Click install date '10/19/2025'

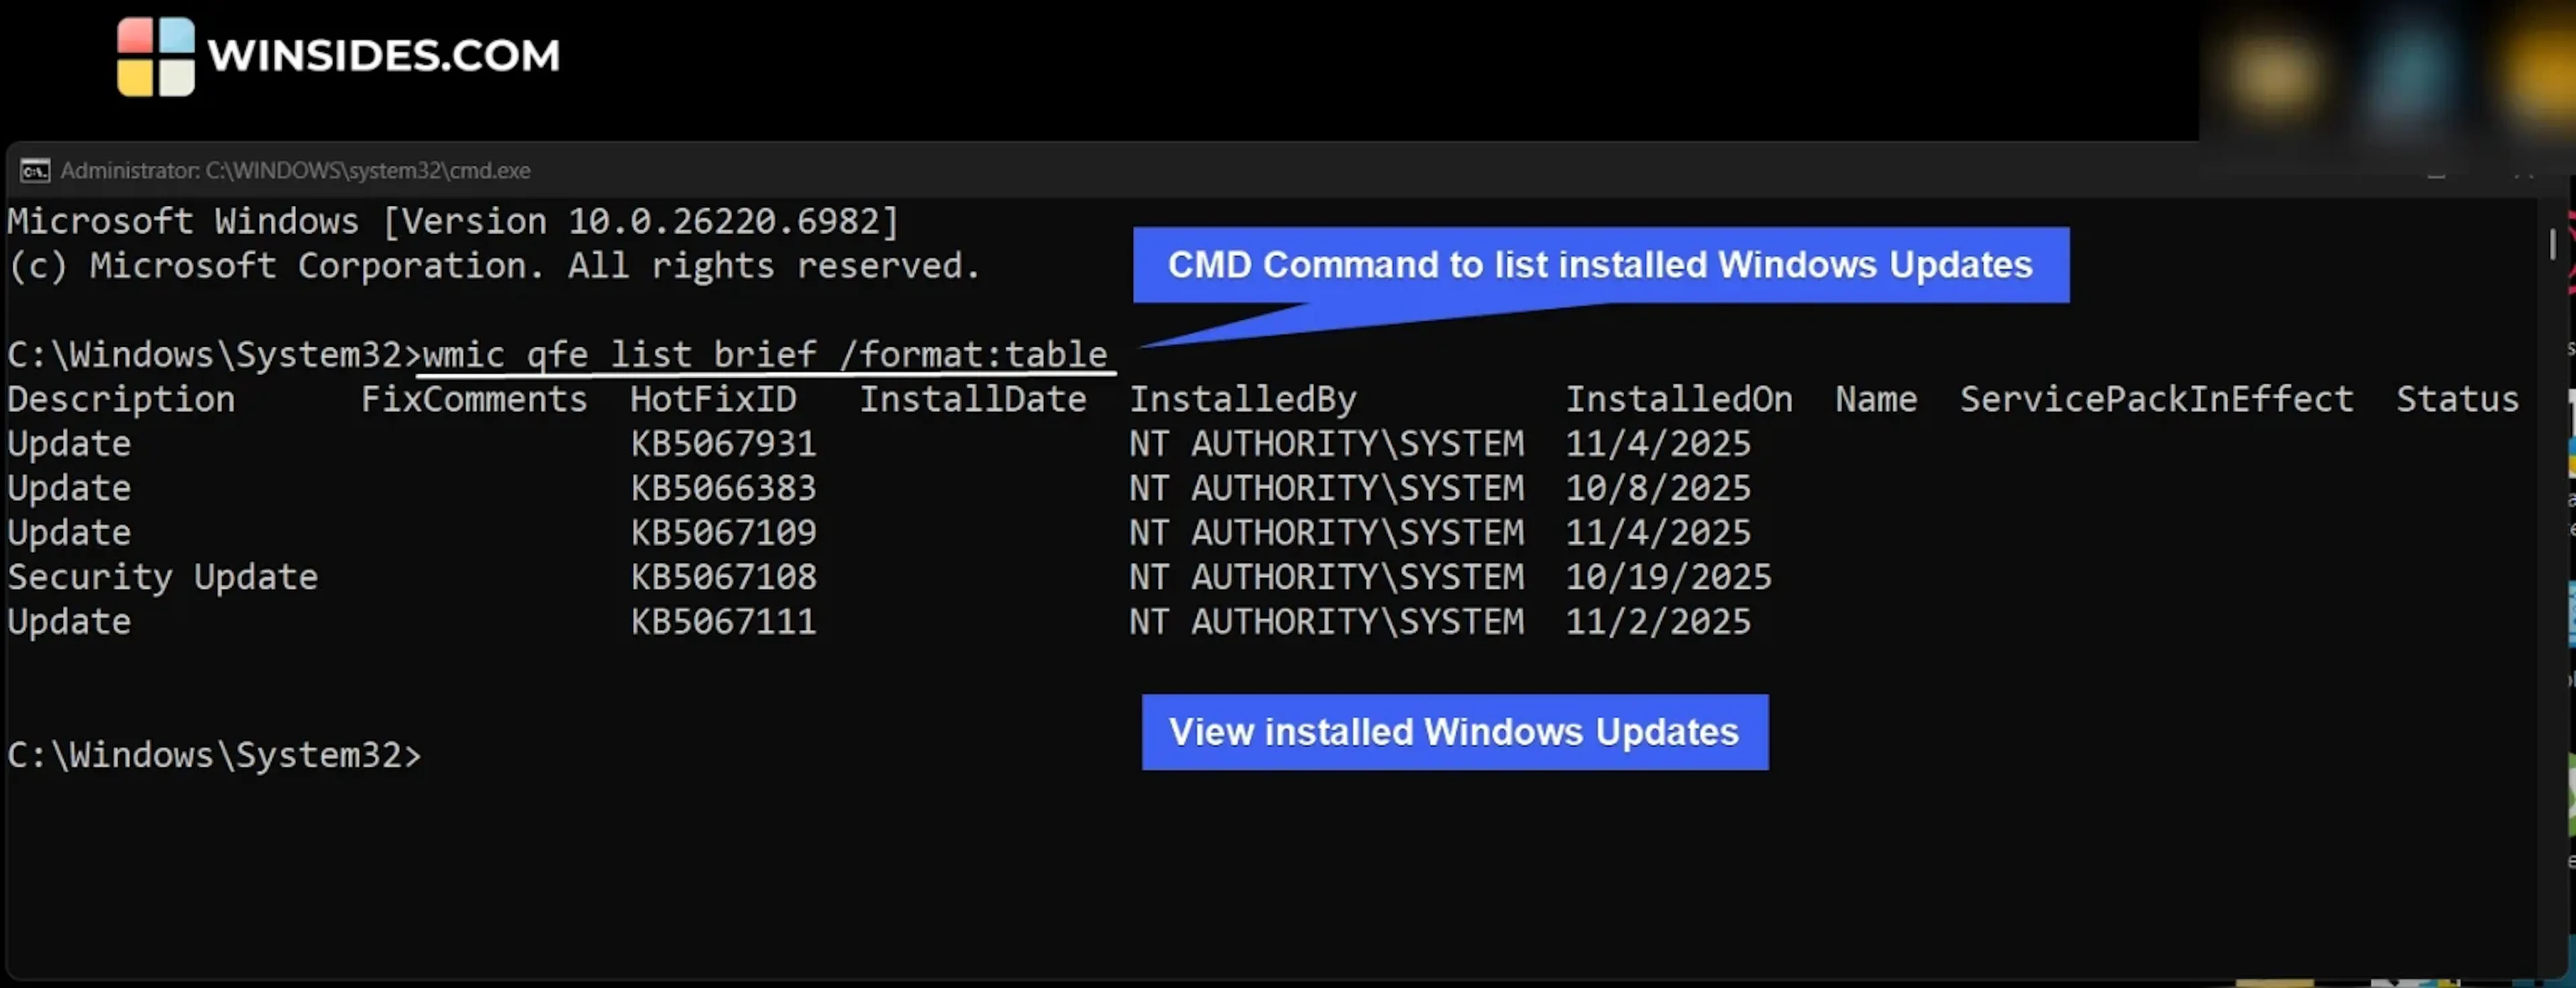1668,577
